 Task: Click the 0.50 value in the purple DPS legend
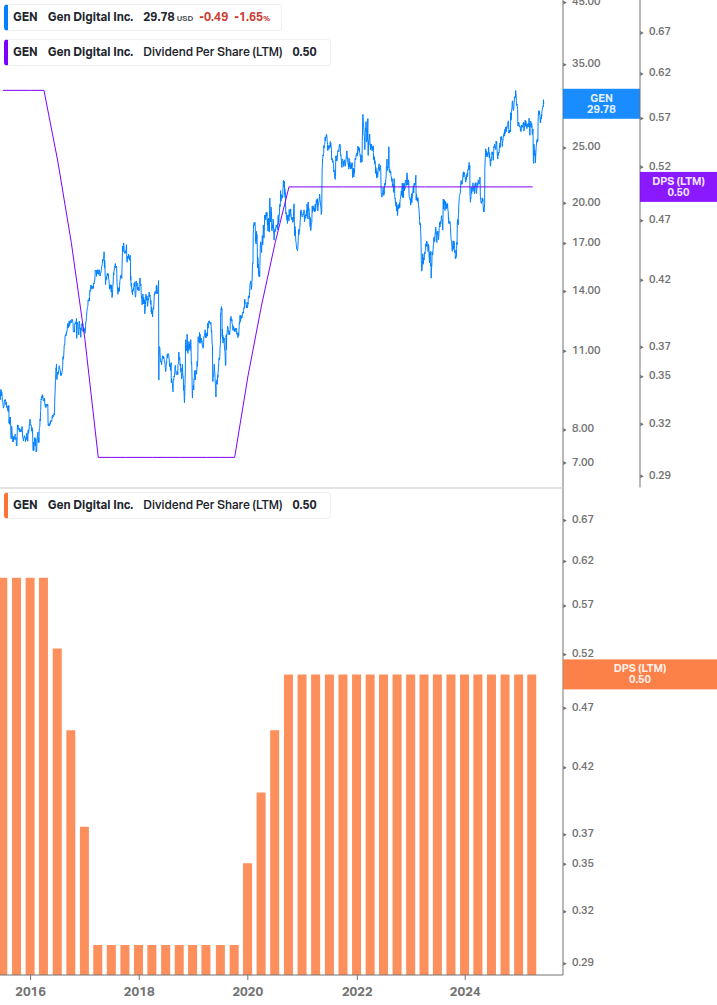304,53
